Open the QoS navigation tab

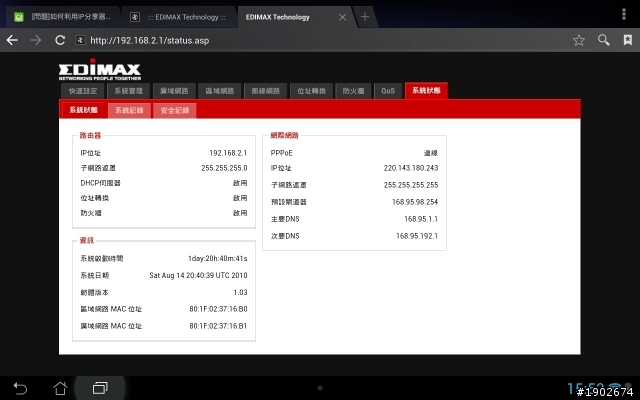(x=388, y=91)
